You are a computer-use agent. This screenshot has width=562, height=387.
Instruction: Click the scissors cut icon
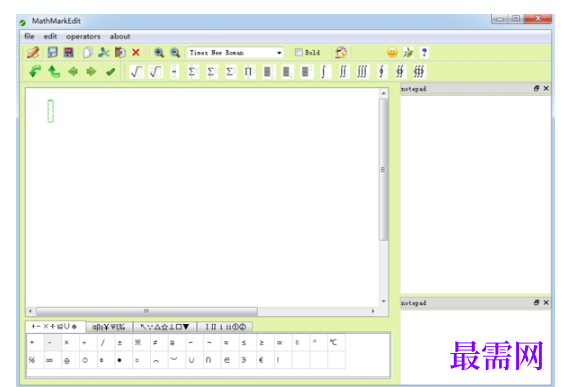104,52
